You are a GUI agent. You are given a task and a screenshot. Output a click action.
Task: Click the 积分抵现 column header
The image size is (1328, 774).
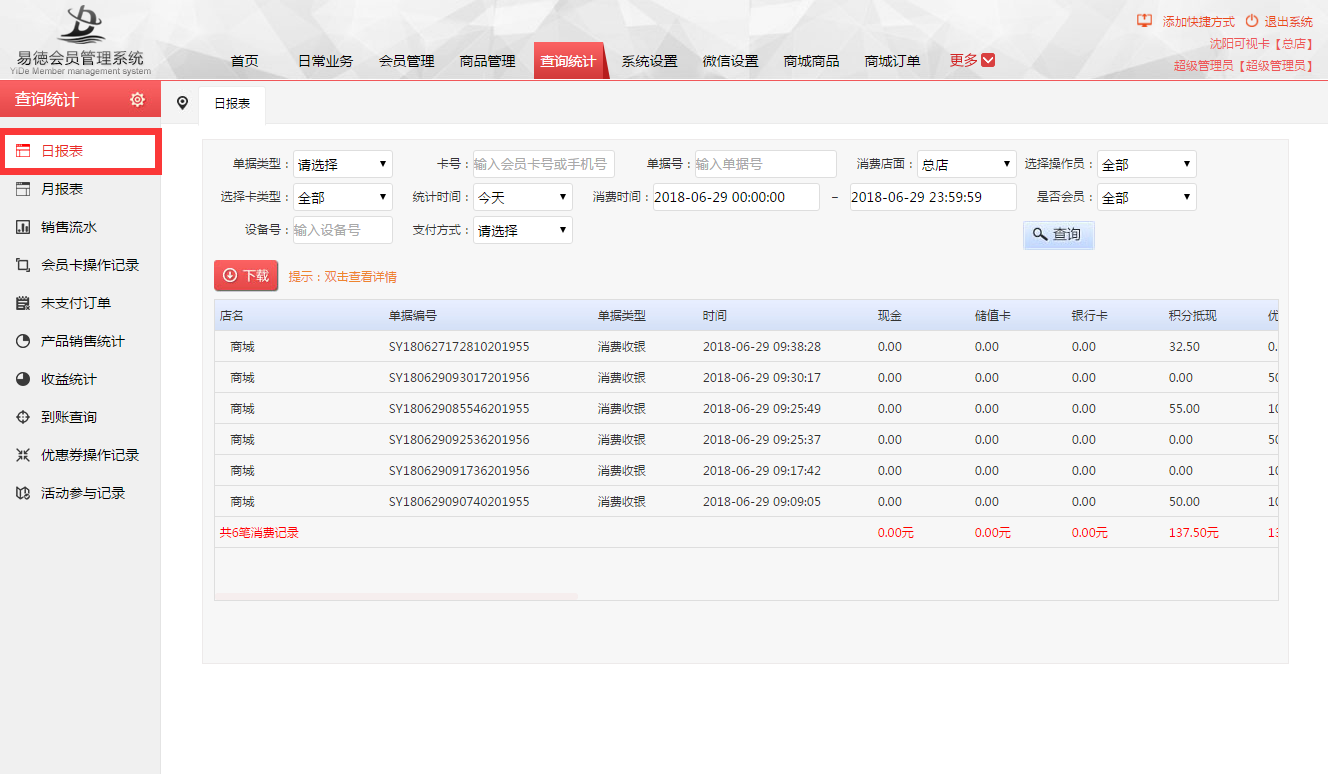(1193, 315)
